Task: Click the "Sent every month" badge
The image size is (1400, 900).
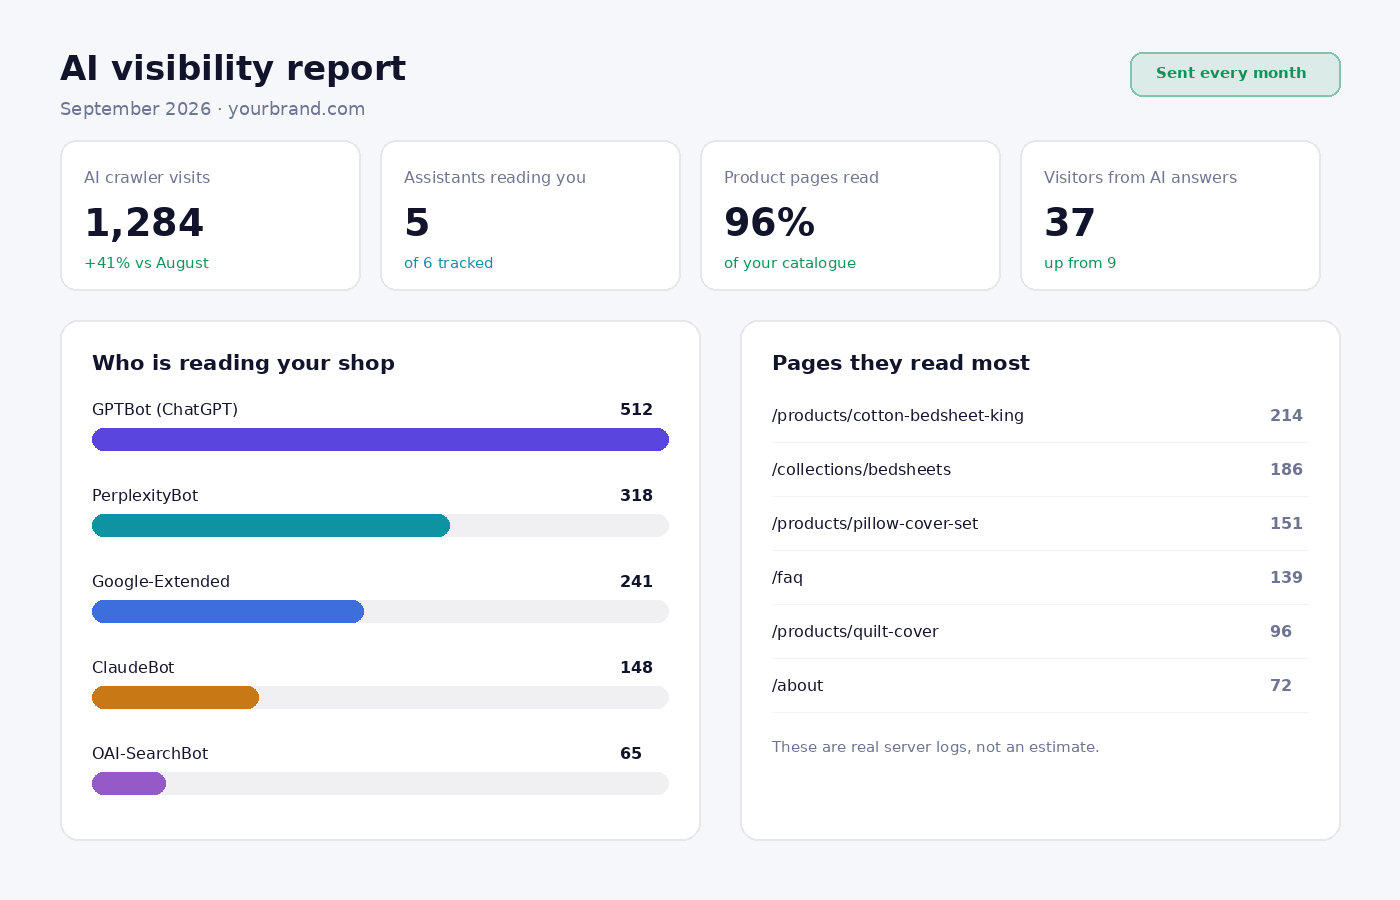Action: click(x=1235, y=74)
